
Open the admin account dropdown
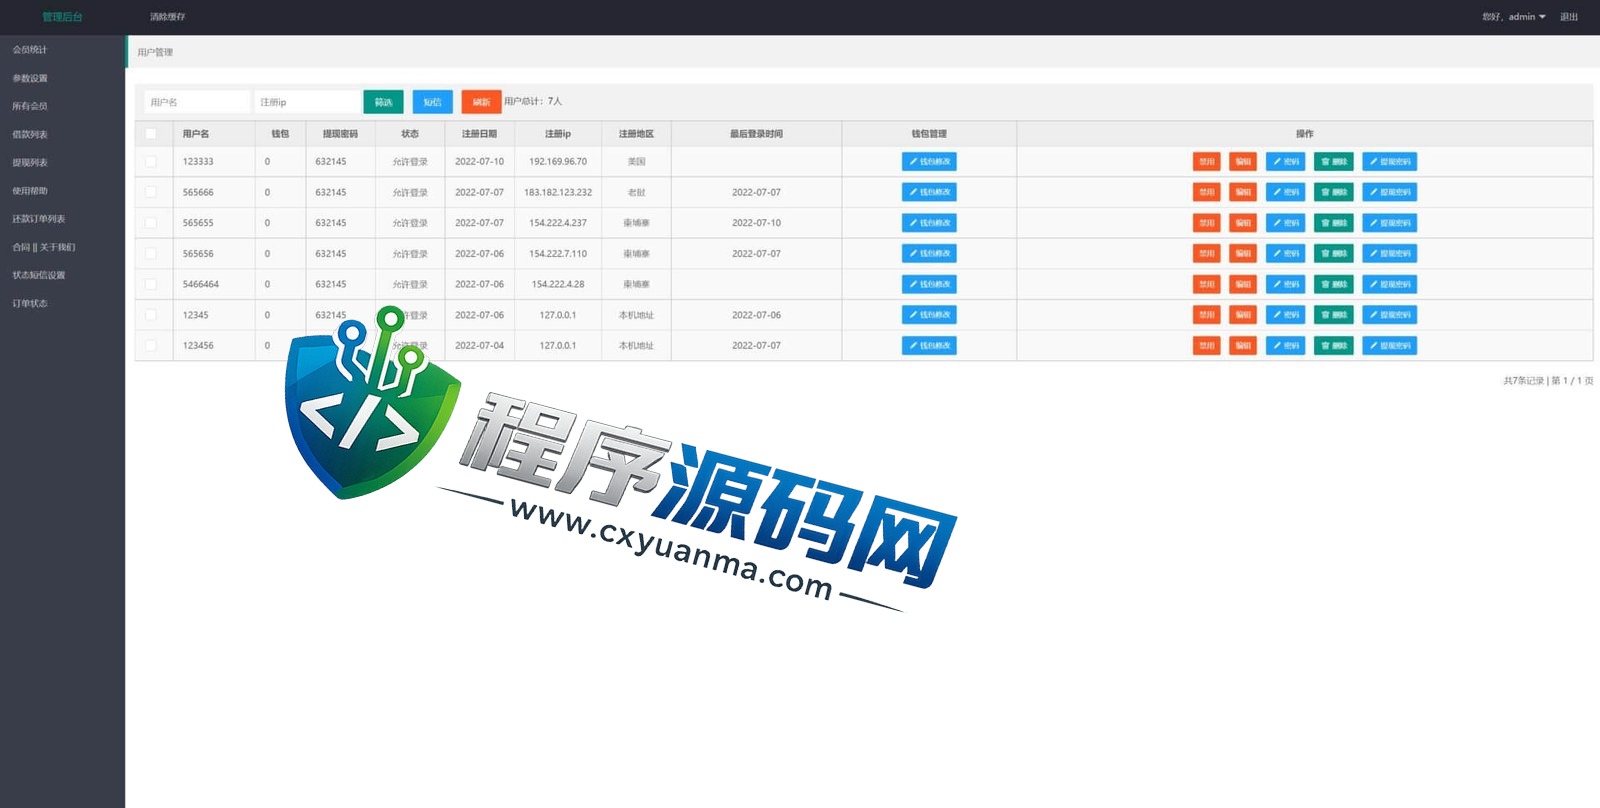(1514, 17)
